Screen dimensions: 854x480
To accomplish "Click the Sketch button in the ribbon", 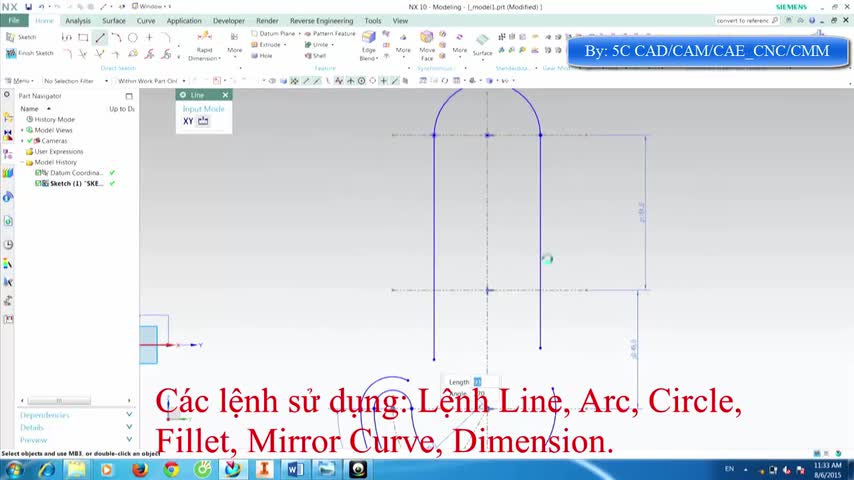I will [21, 37].
